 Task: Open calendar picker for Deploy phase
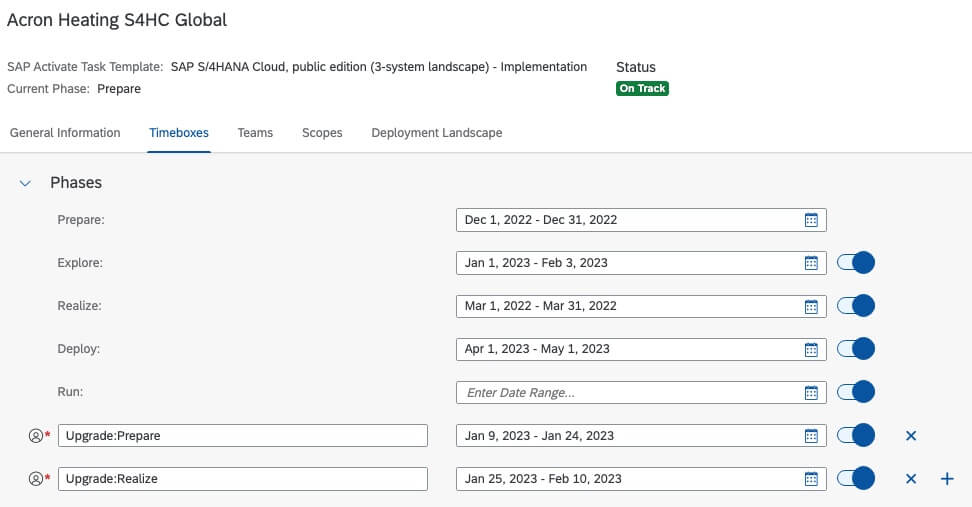[811, 349]
